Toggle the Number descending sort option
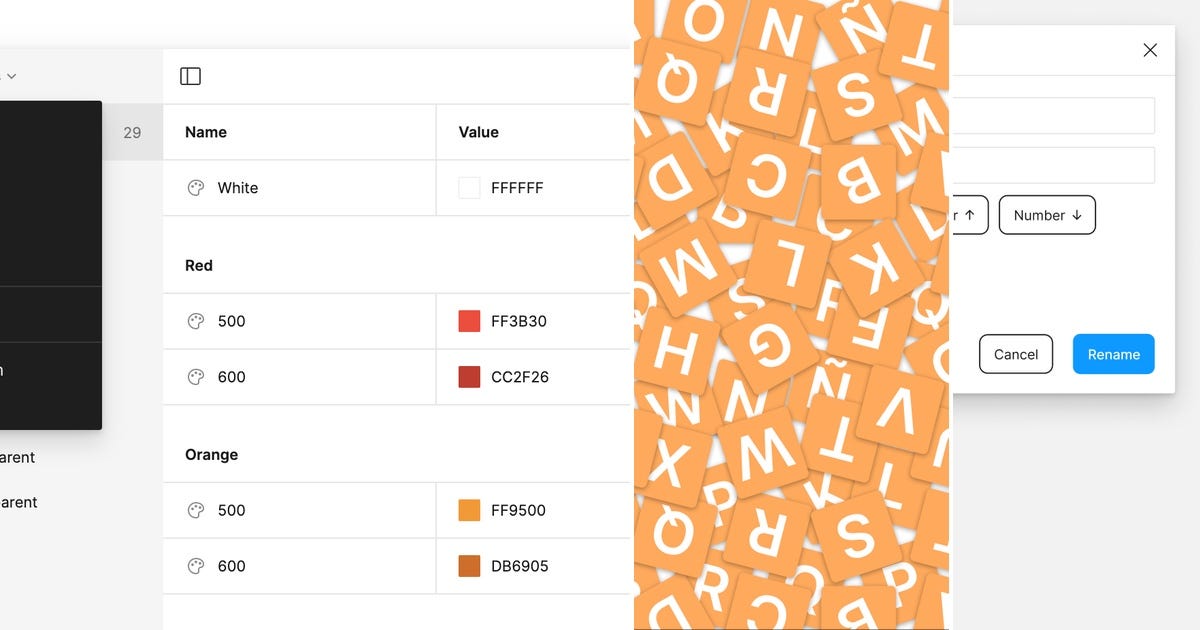Image resolution: width=1200 pixels, height=630 pixels. (1047, 215)
